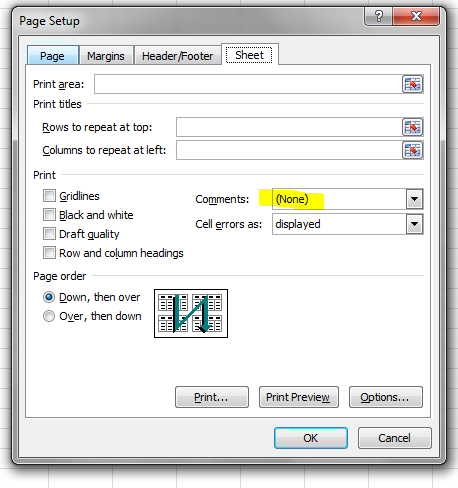Click the Print area range selector icon
458x488 pixels.
(413, 84)
